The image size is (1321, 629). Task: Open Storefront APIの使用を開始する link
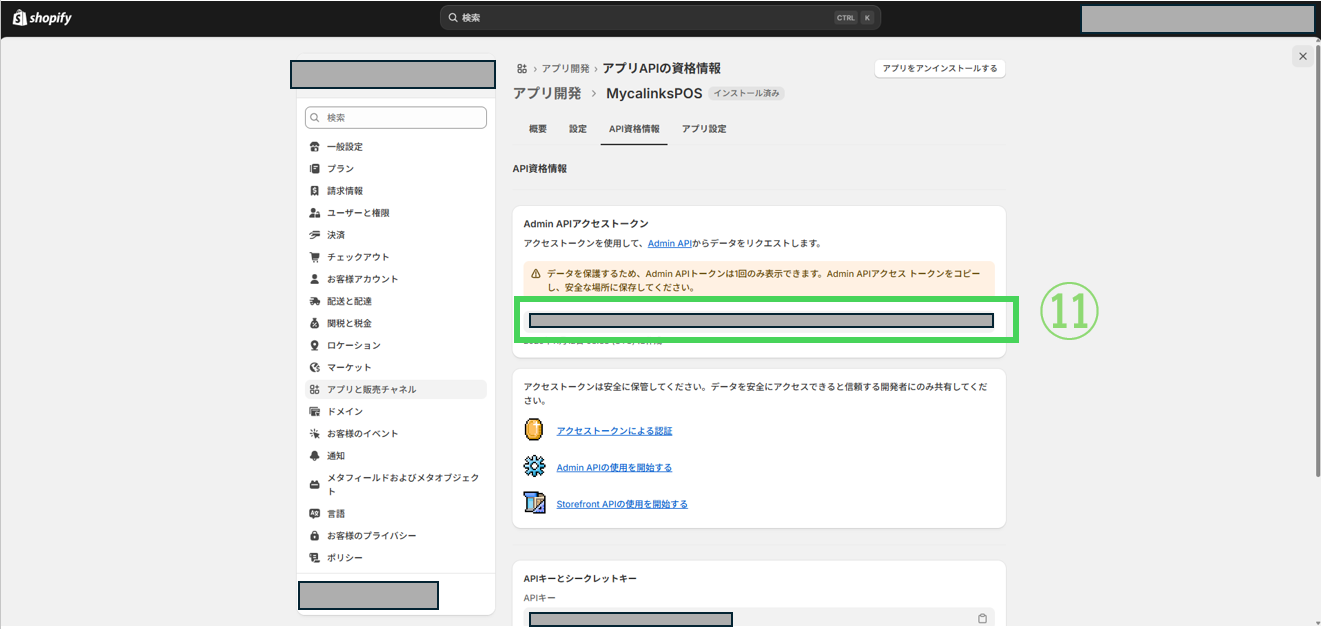pos(621,504)
